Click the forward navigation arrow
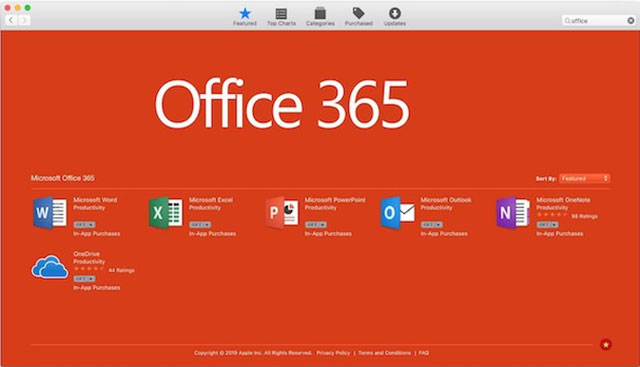640x367 pixels. 24,20
